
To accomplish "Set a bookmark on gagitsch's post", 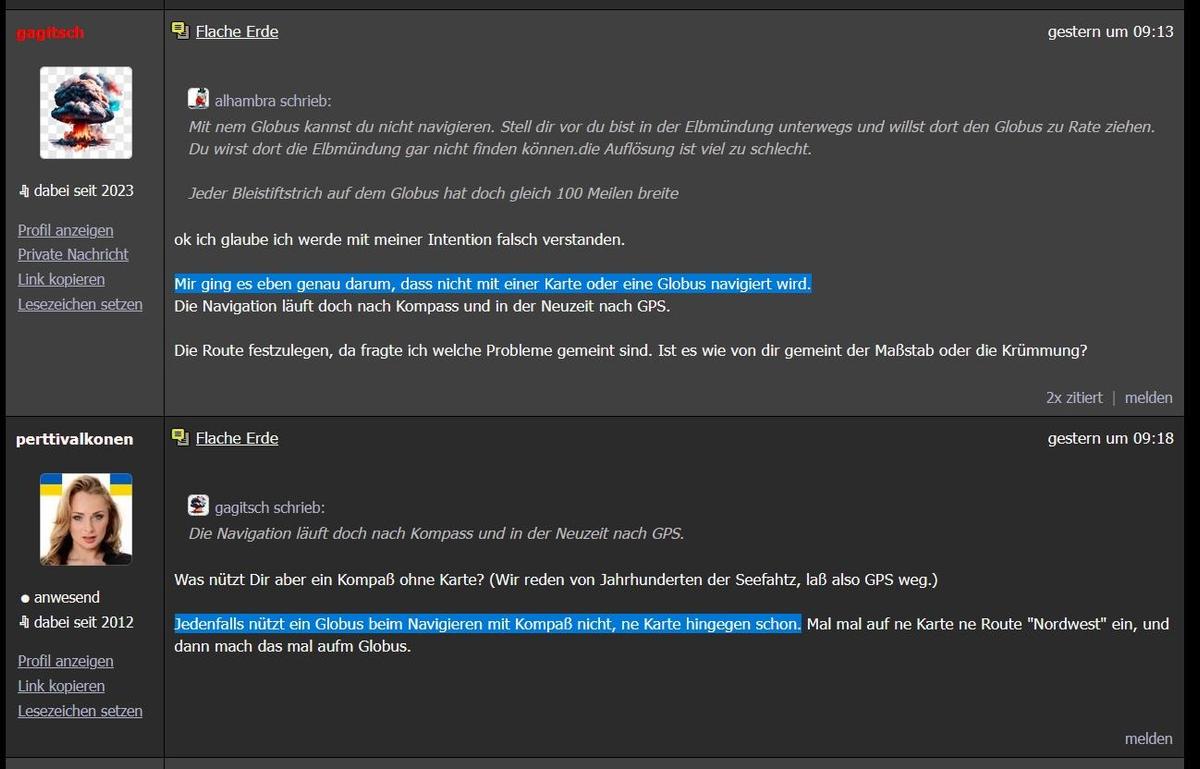I will click(80, 304).
